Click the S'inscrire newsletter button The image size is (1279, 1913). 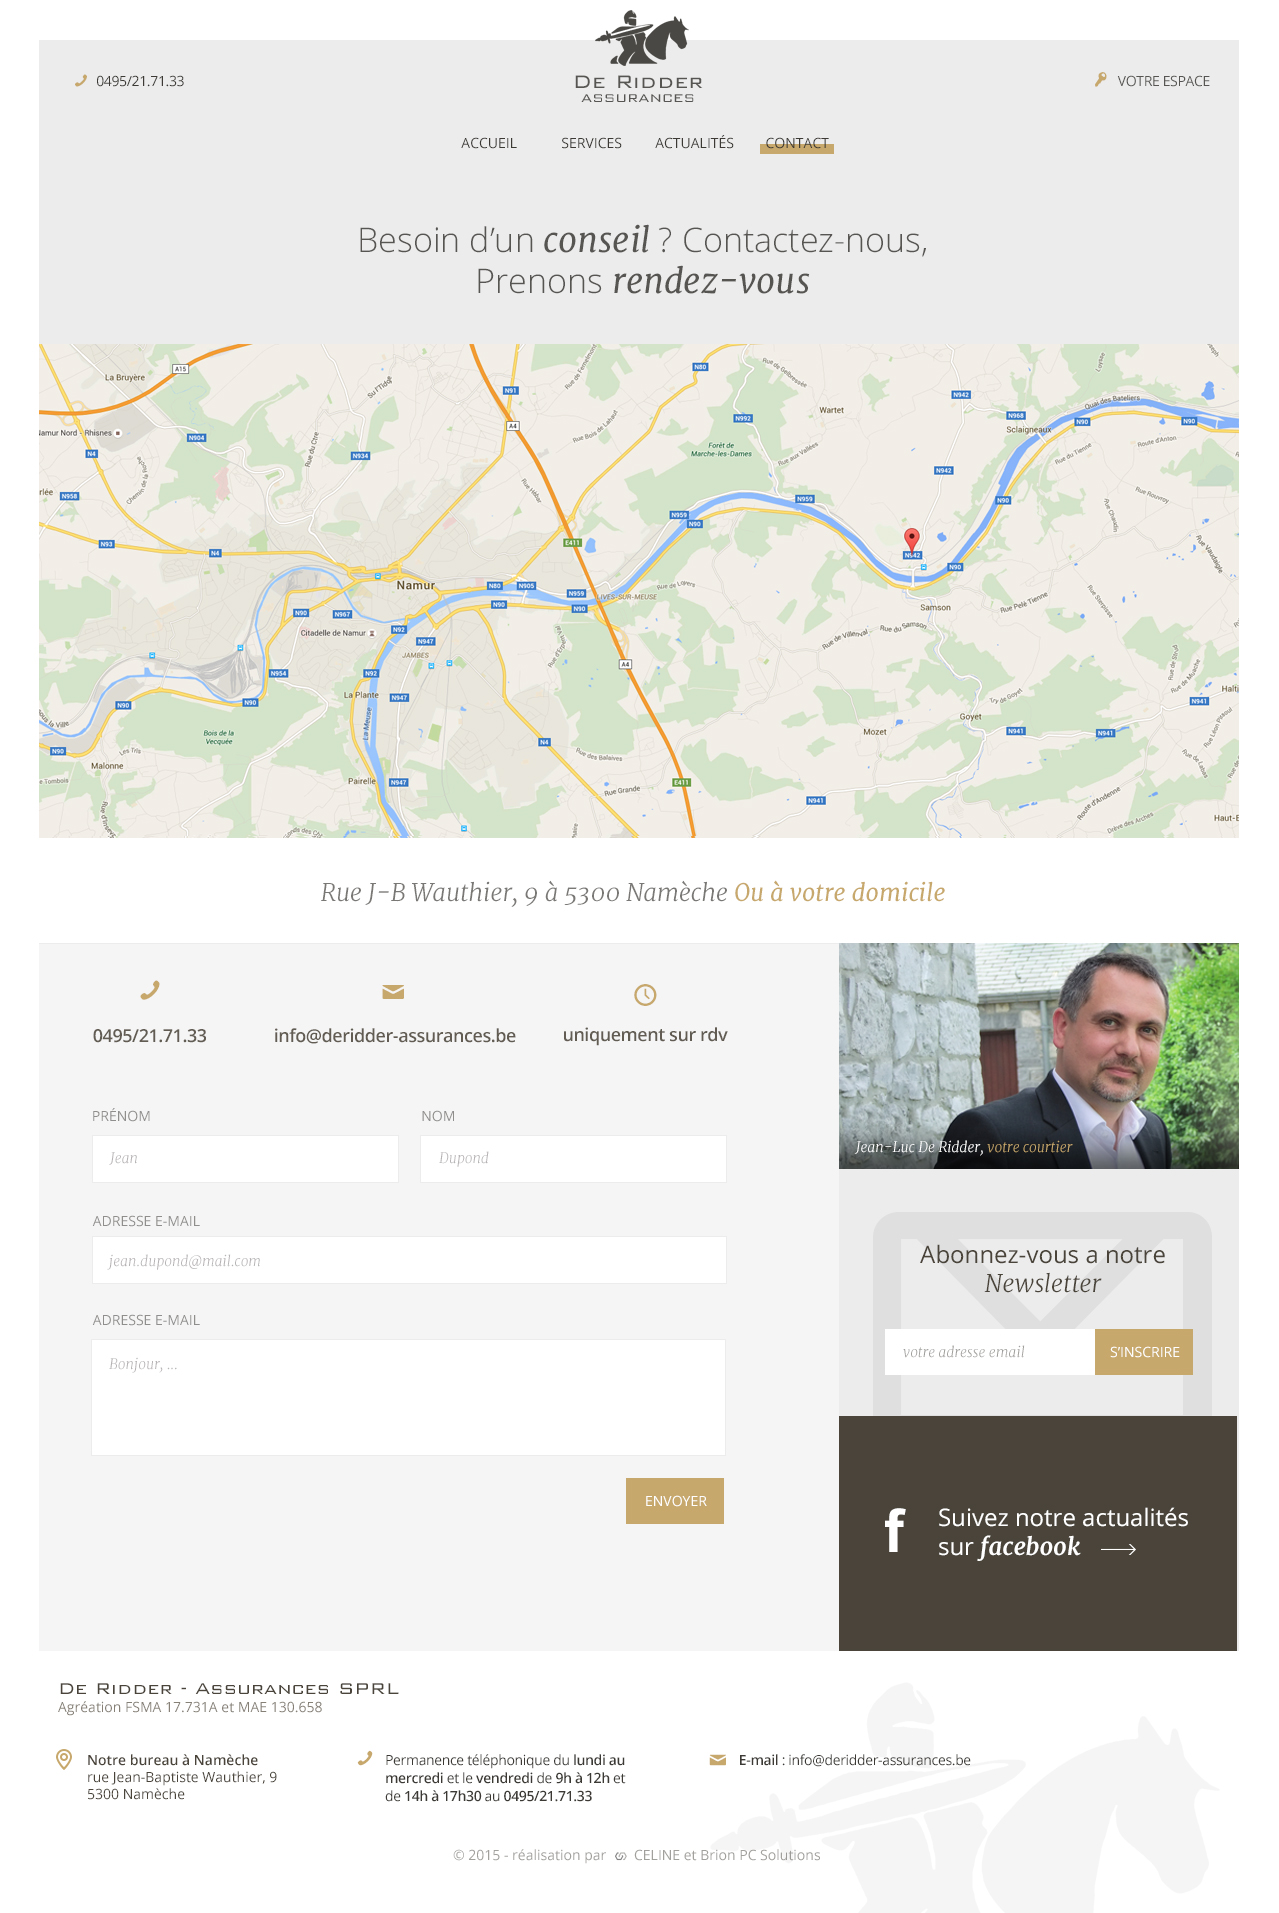[1144, 1352]
